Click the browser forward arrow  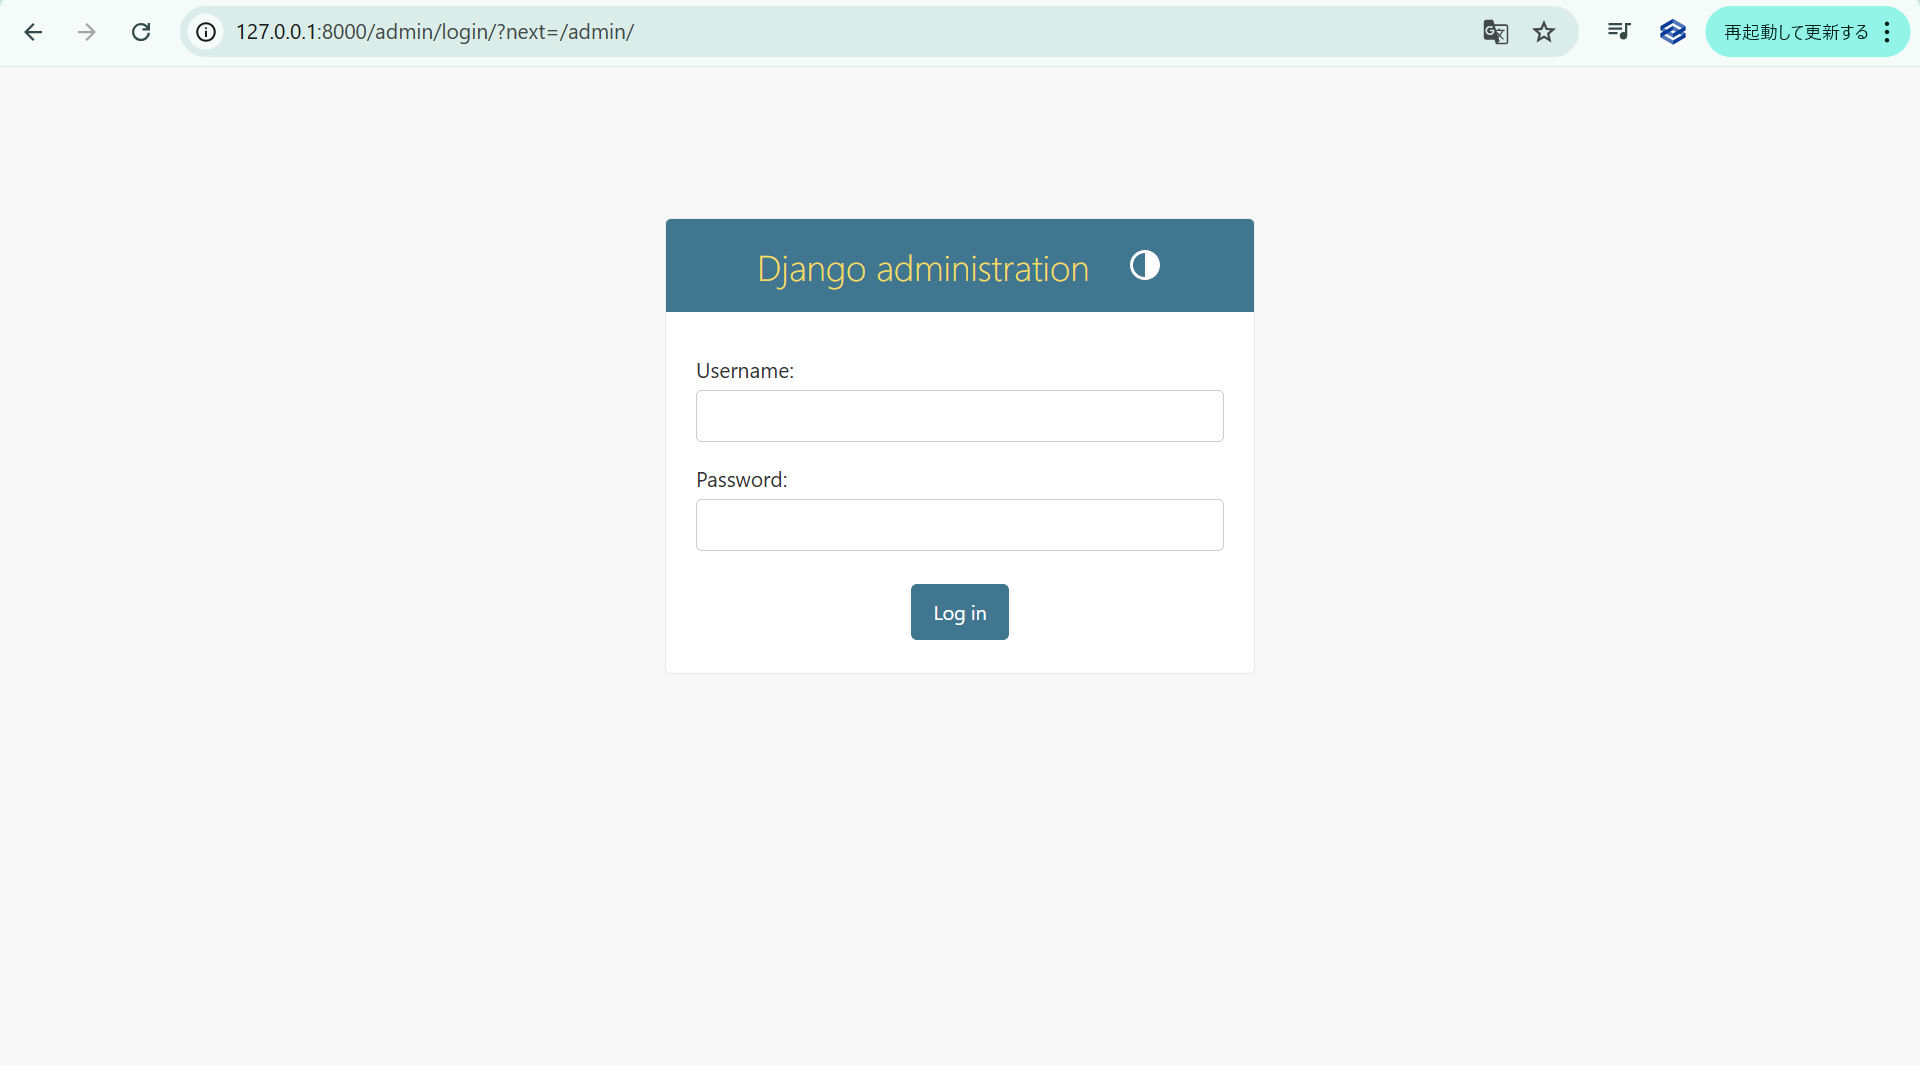(x=87, y=32)
